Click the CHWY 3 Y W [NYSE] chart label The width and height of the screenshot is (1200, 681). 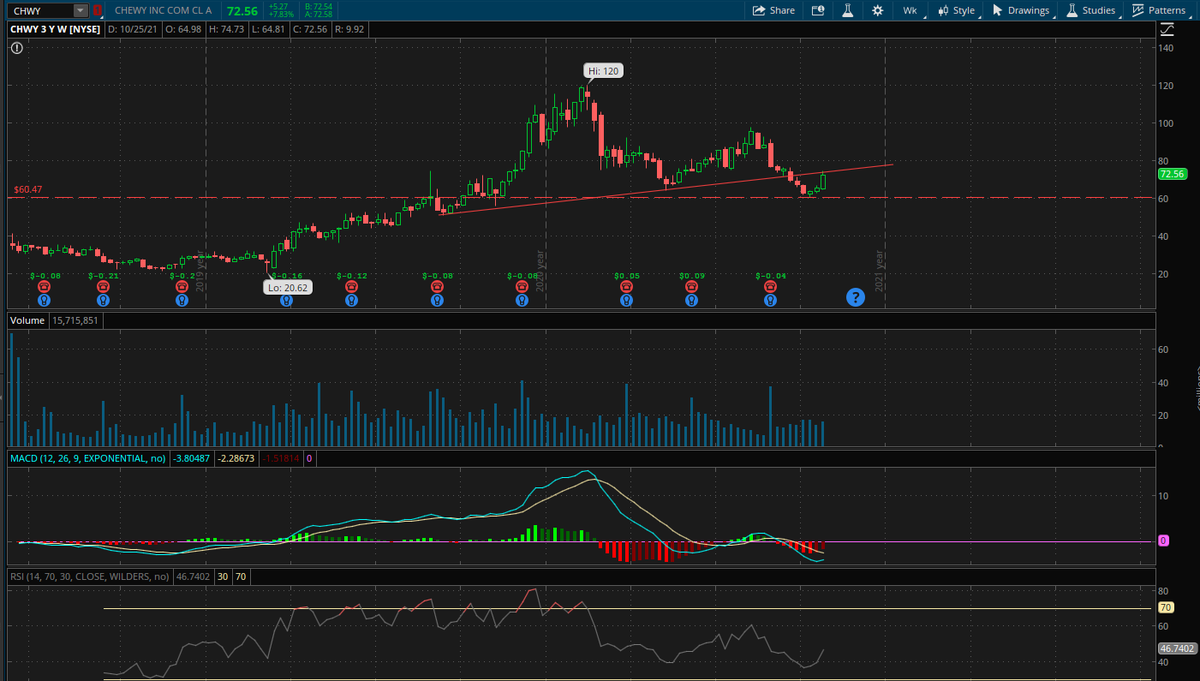(53, 30)
